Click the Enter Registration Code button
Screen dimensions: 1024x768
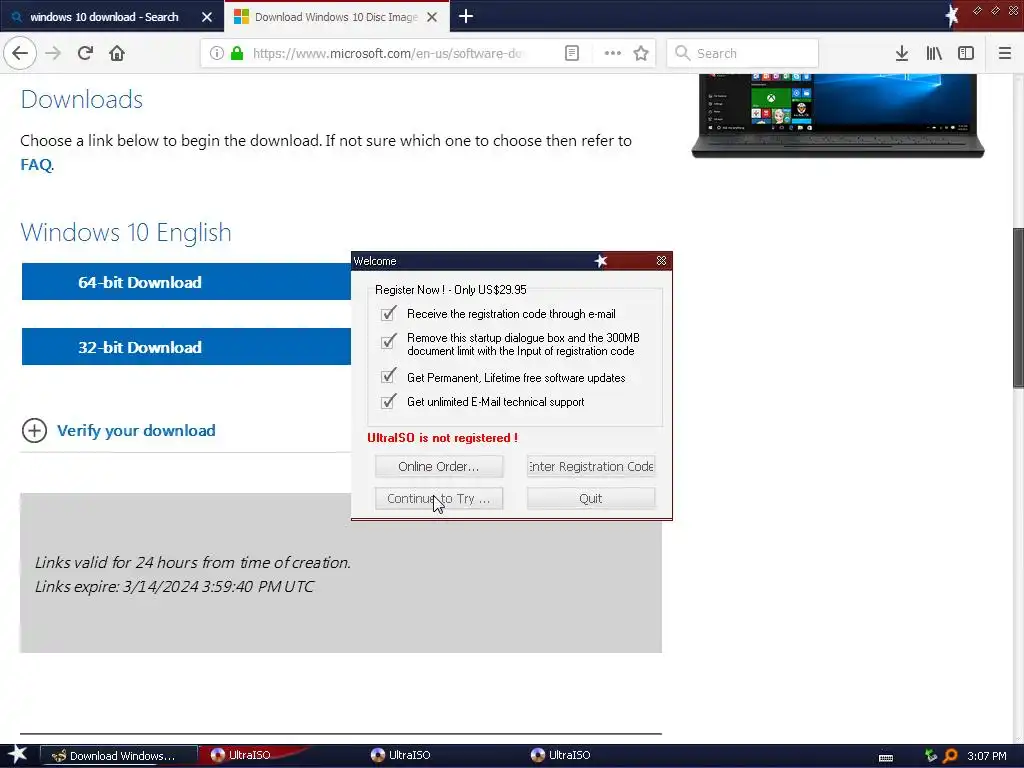[x=591, y=466]
